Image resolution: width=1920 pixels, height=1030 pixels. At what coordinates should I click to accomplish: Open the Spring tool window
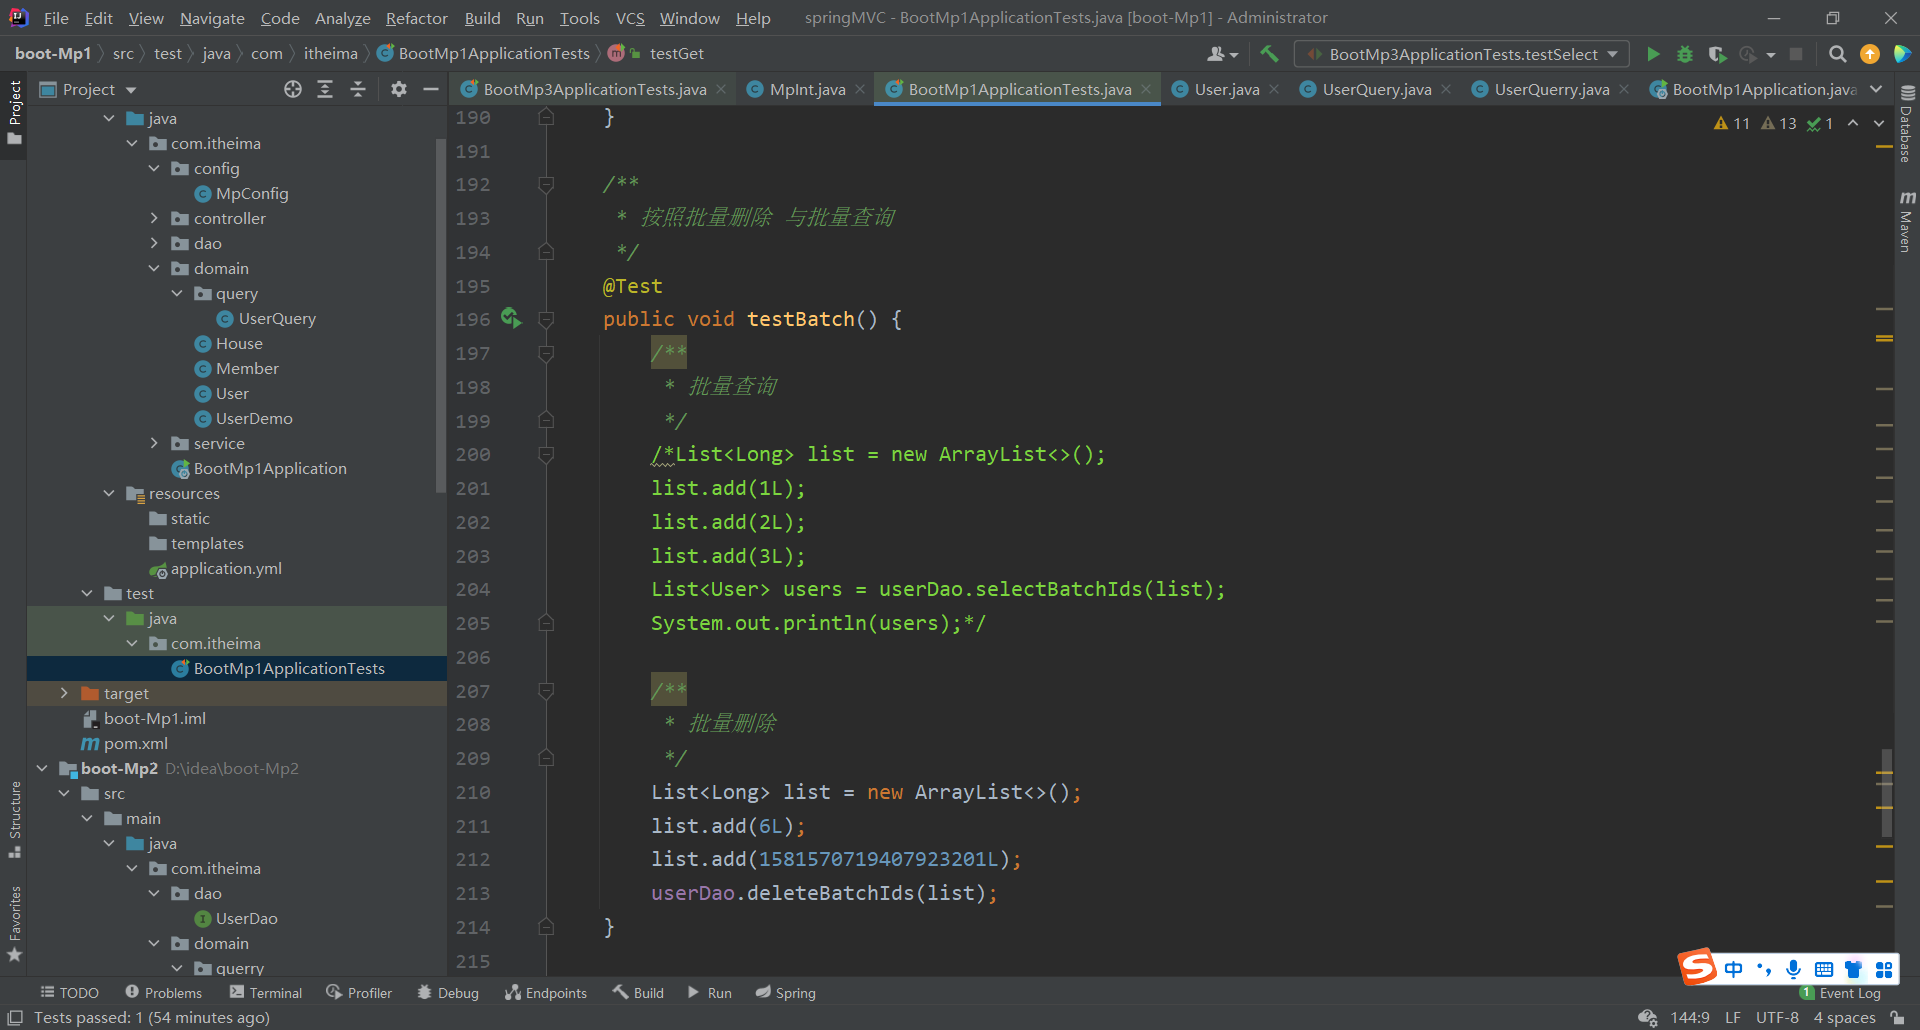coord(786,993)
